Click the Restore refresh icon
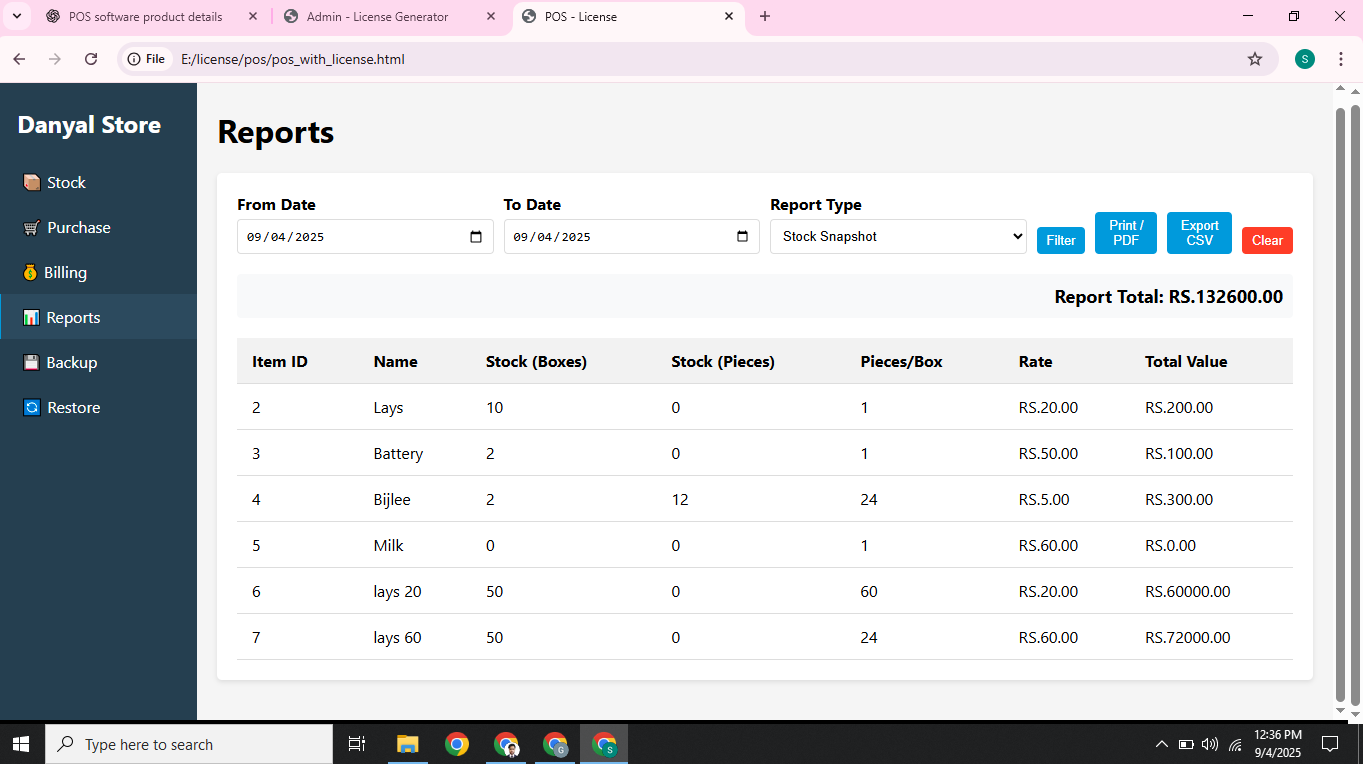 point(32,408)
